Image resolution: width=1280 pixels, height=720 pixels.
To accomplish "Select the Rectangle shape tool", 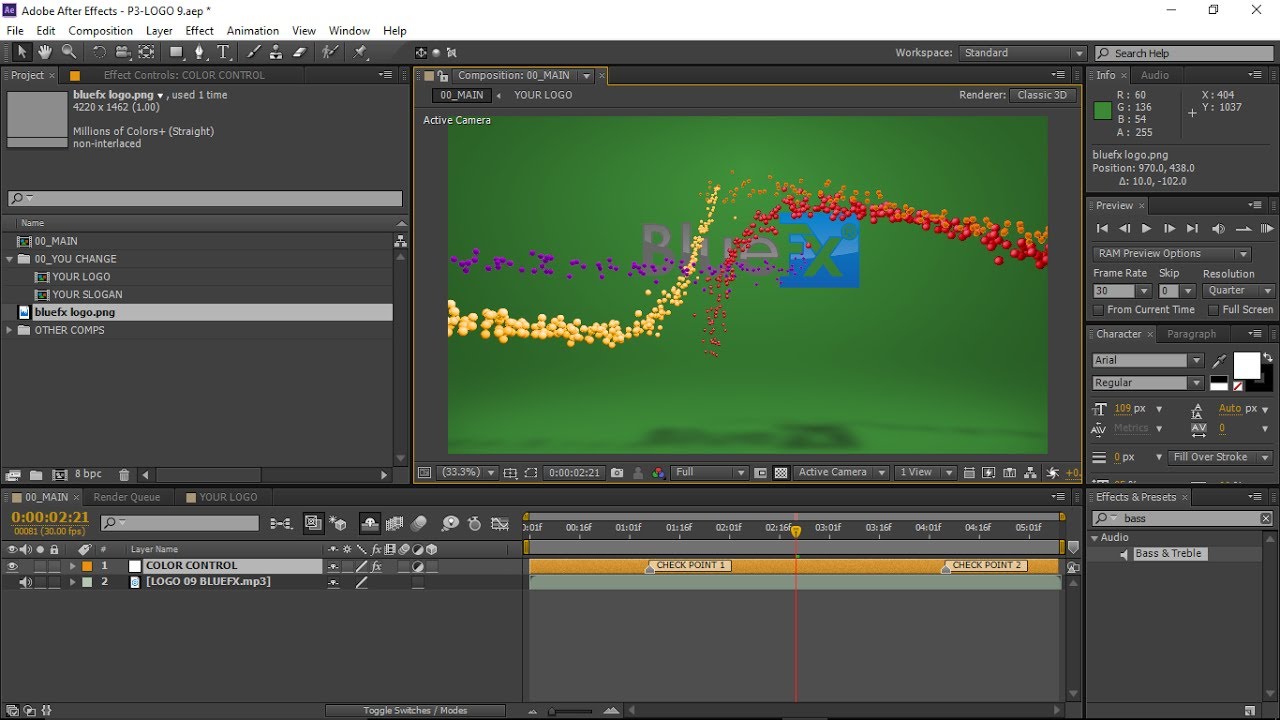I will (177, 52).
